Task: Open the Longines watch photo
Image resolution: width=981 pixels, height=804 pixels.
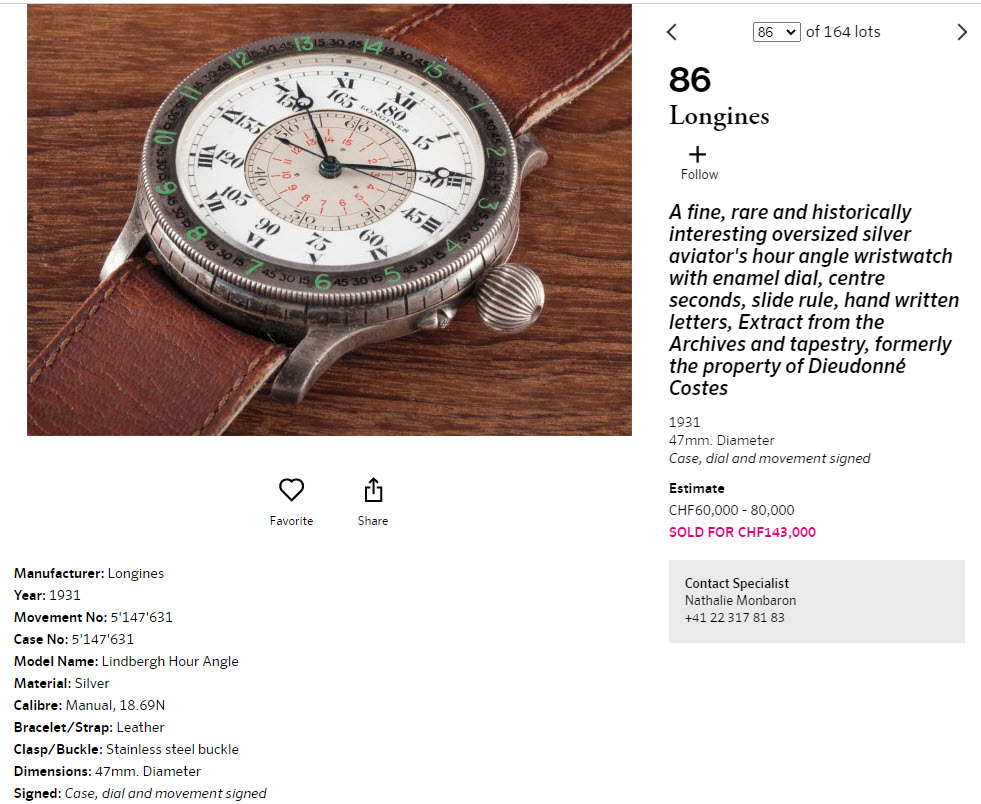Action: (x=329, y=220)
